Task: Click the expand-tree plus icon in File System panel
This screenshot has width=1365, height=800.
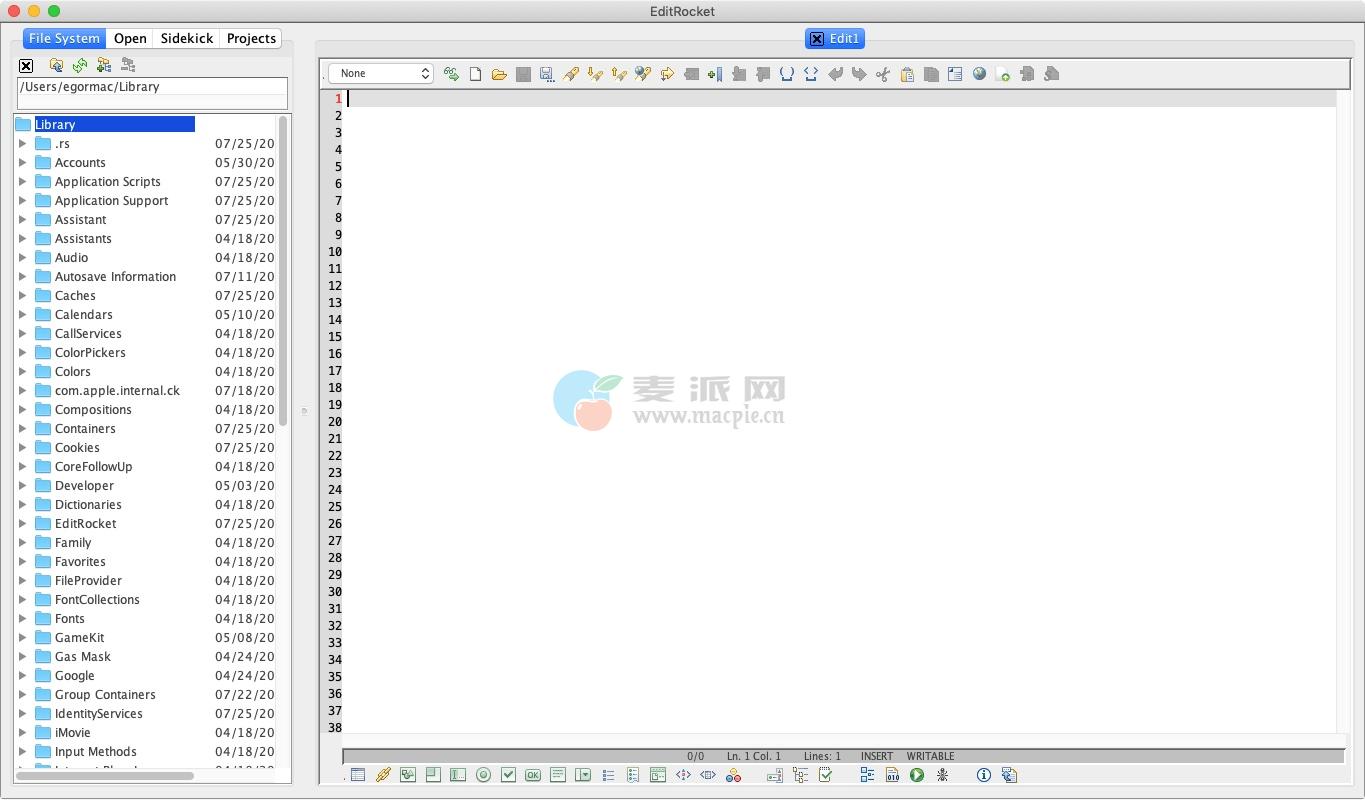Action: [x=104, y=65]
